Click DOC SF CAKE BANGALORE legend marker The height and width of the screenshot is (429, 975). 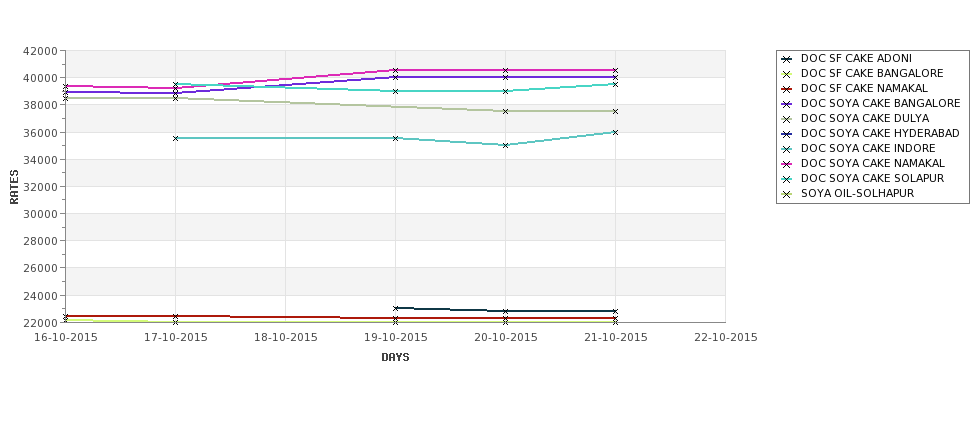point(787,74)
